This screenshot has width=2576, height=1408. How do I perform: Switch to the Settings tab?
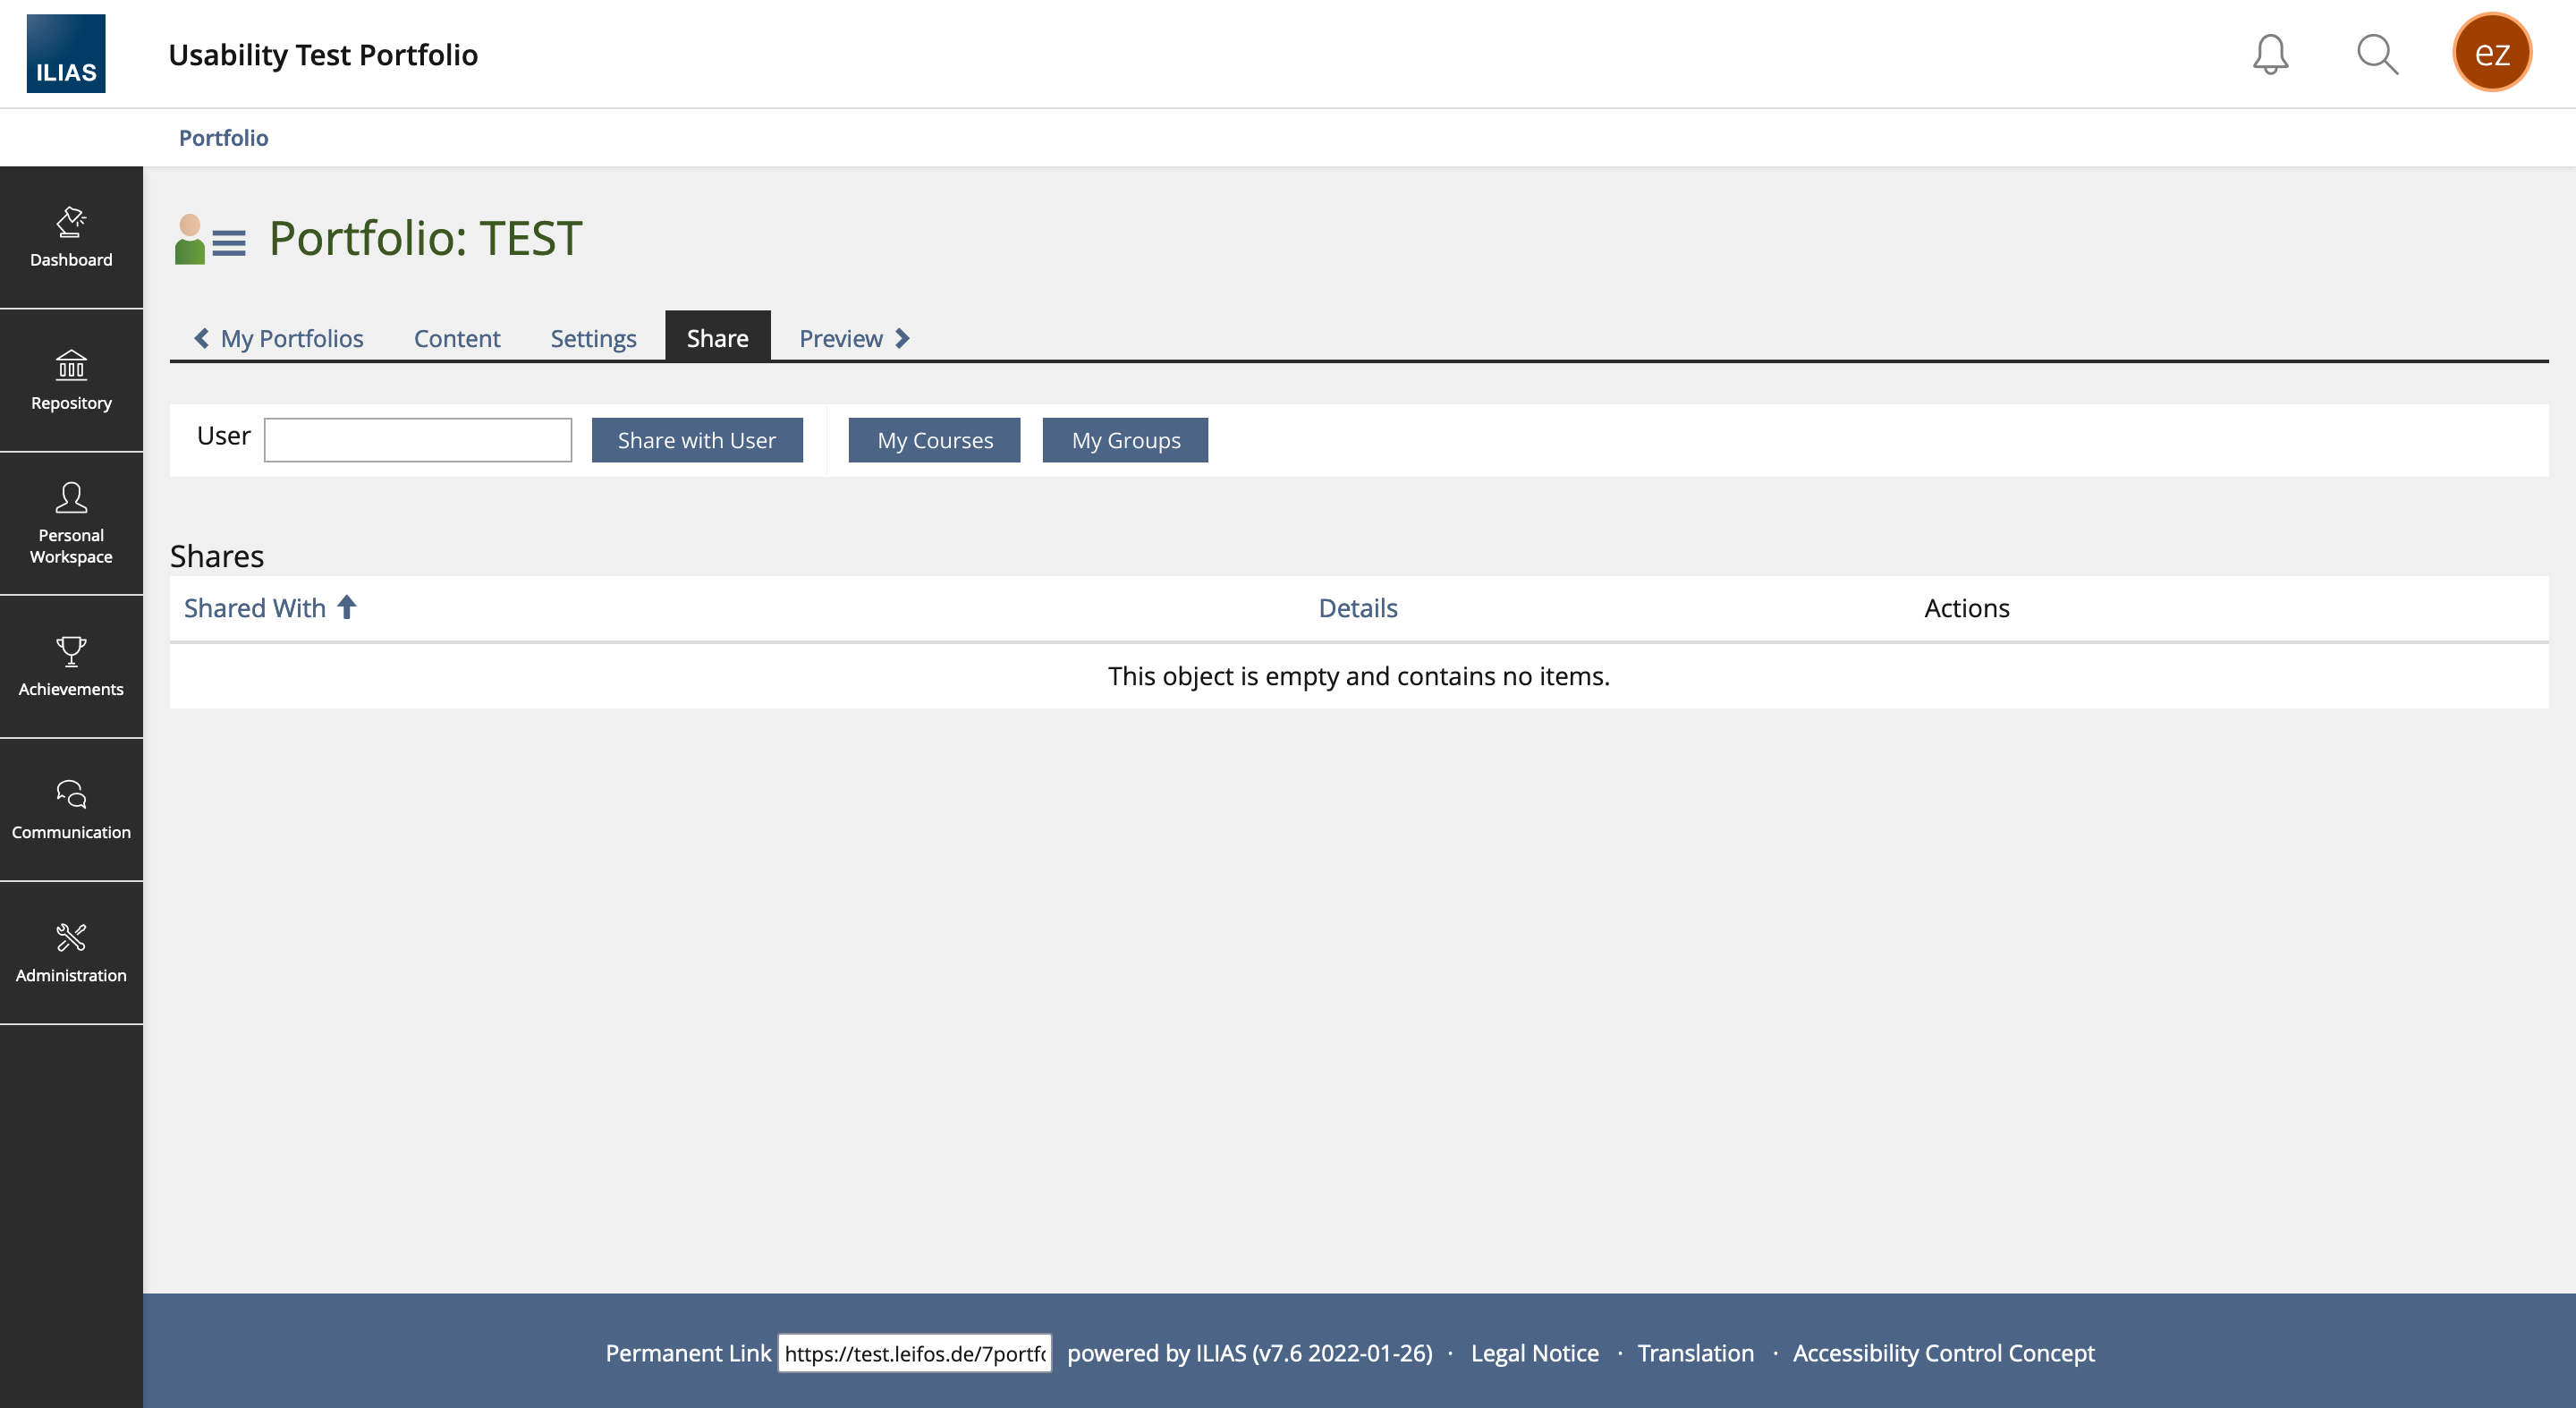(x=593, y=339)
